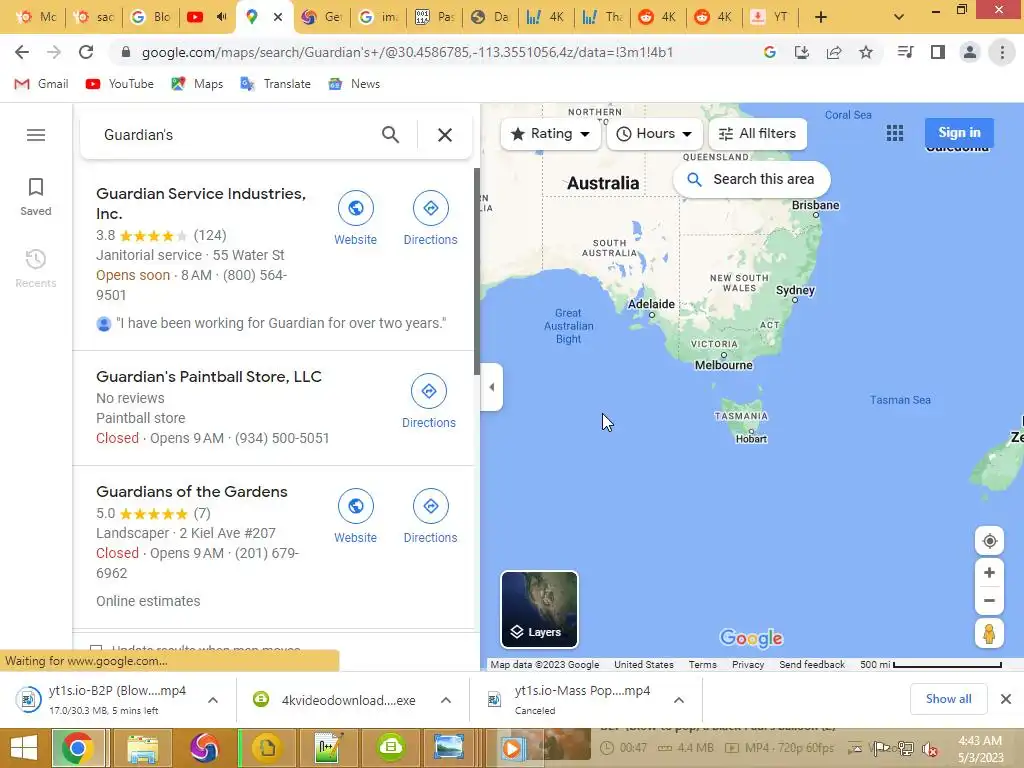The image size is (1024, 768).
Task: Collapse the side results panel
Action: point(492,387)
